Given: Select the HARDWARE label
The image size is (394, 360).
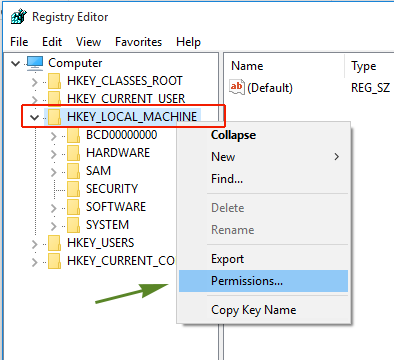Looking at the screenshot, I should coord(118,153).
